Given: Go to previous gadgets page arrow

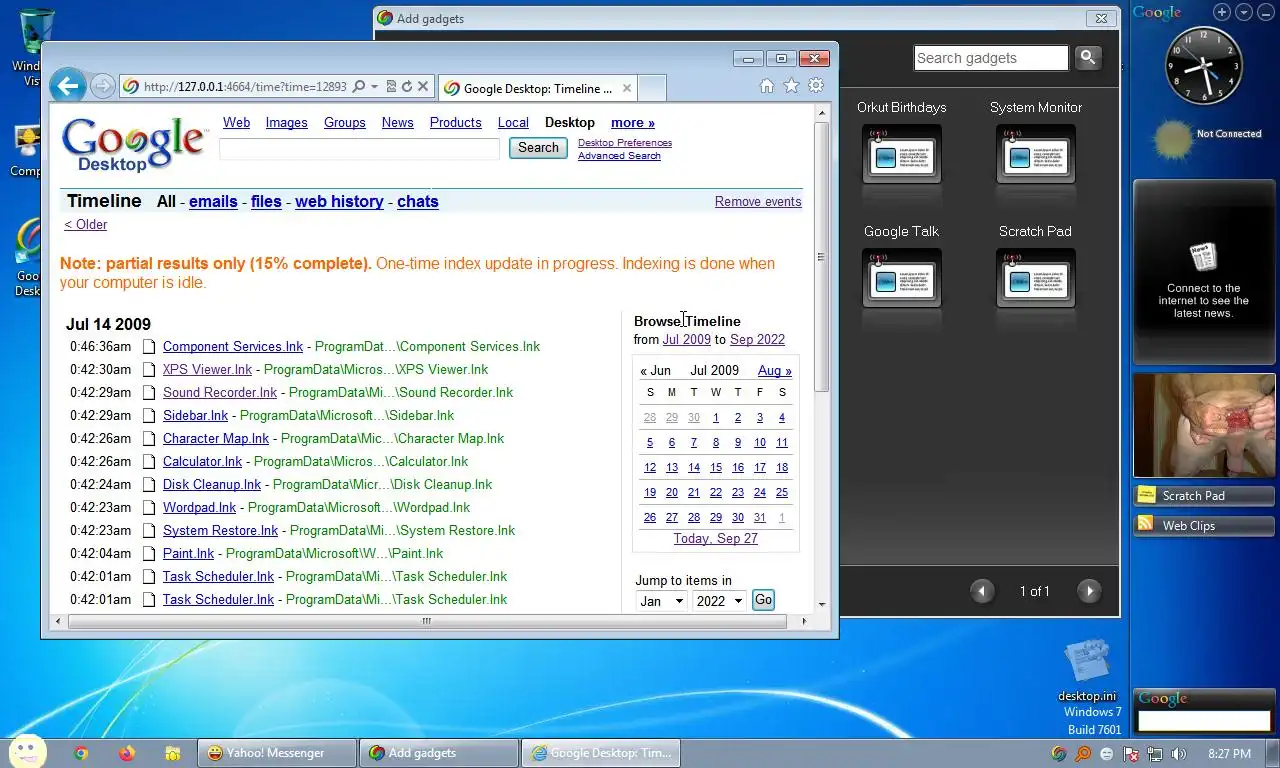Looking at the screenshot, I should pos(982,591).
